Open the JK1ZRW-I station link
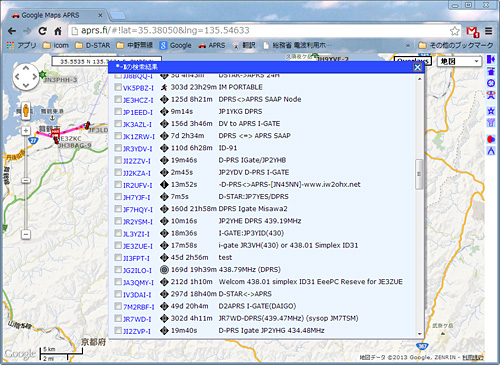The width and height of the screenshot is (500, 365). tap(139, 136)
